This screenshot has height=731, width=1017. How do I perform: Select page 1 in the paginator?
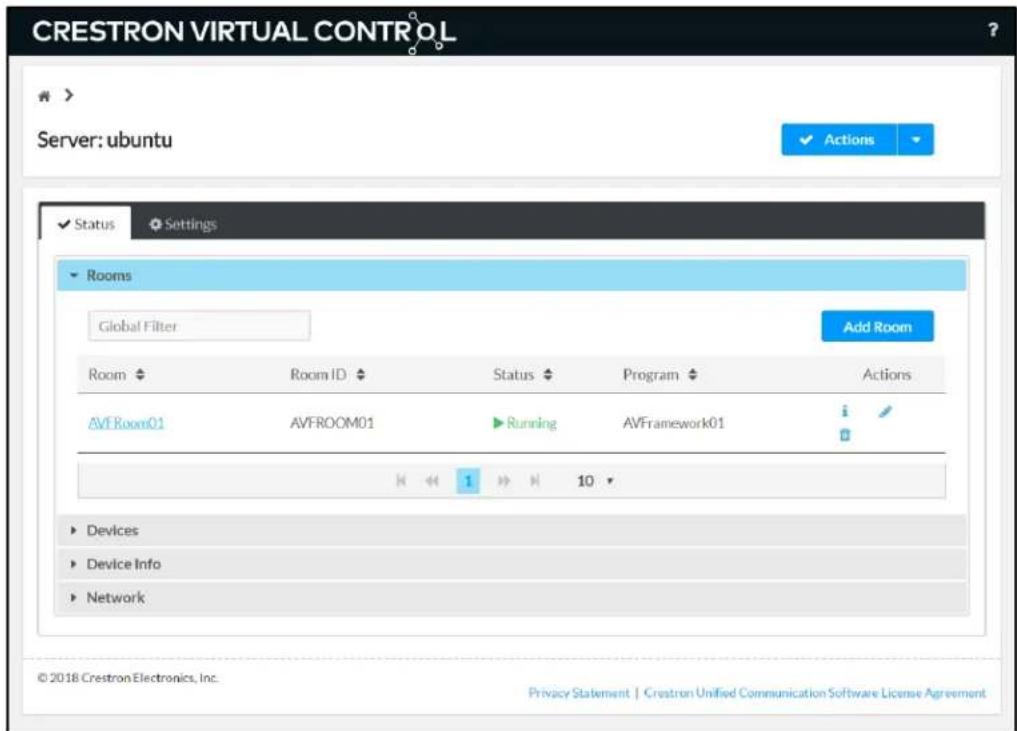(468, 481)
